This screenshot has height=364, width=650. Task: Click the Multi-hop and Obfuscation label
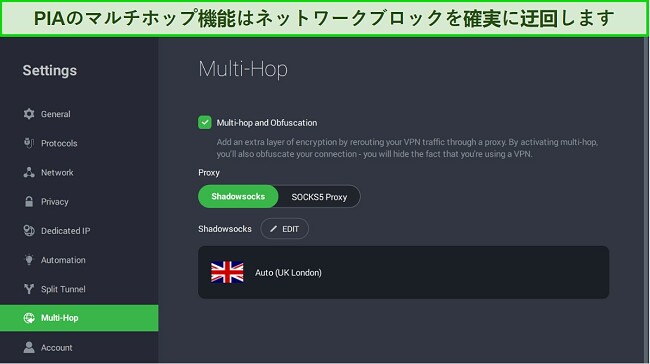coord(267,123)
